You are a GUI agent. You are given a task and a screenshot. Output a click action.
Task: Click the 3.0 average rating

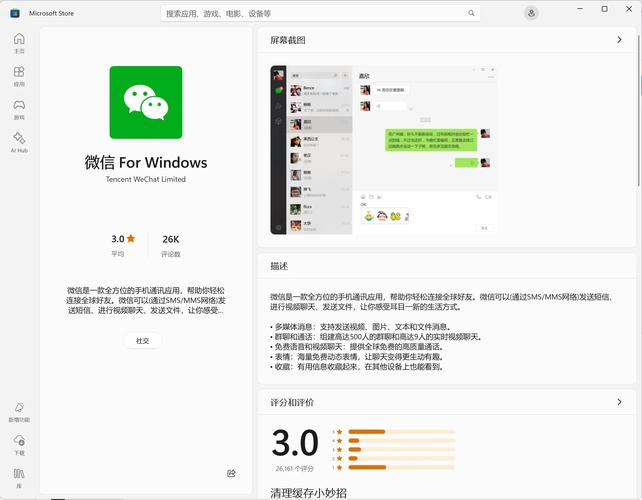point(123,239)
